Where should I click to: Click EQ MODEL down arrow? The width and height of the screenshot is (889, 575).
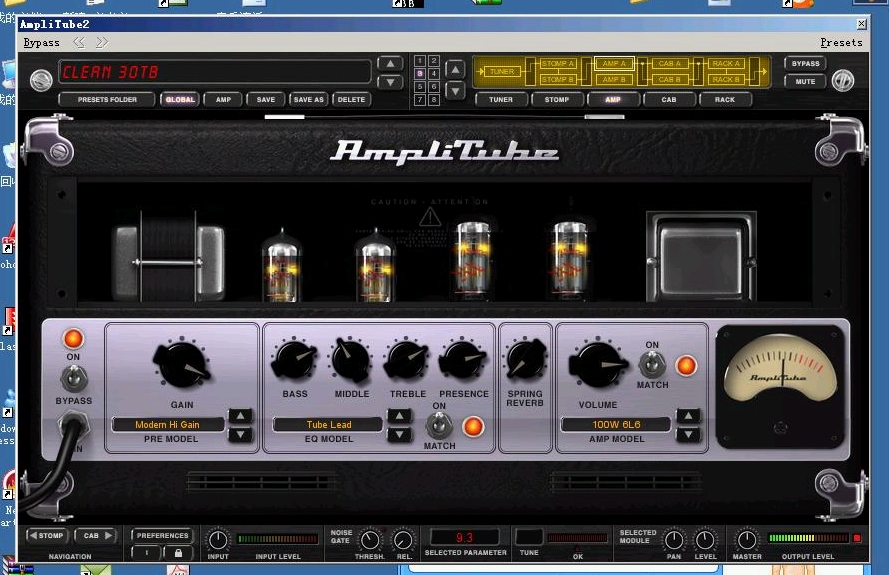click(399, 435)
